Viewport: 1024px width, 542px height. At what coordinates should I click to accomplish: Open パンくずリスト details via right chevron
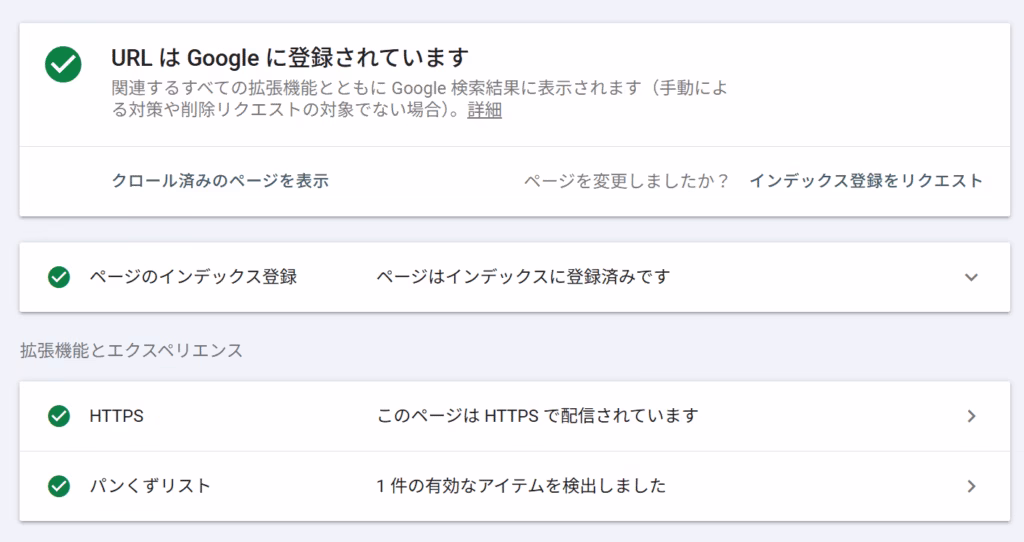point(971,487)
